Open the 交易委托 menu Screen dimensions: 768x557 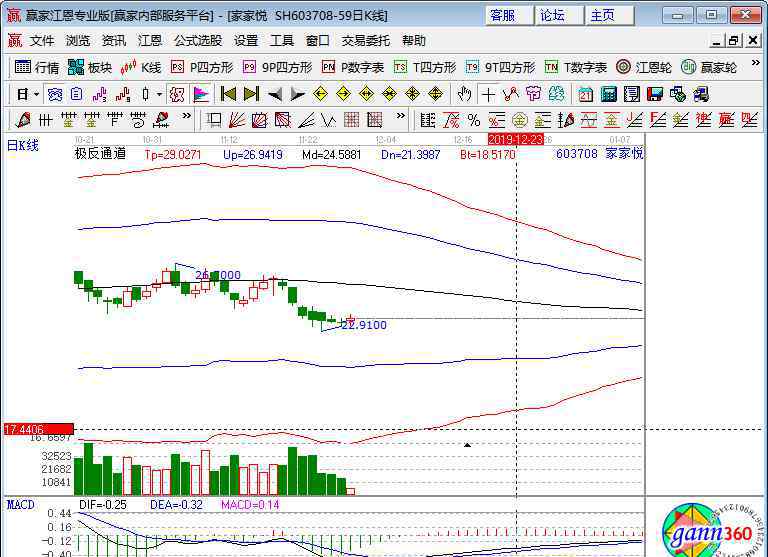pyautogui.click(x=365, y=41)
